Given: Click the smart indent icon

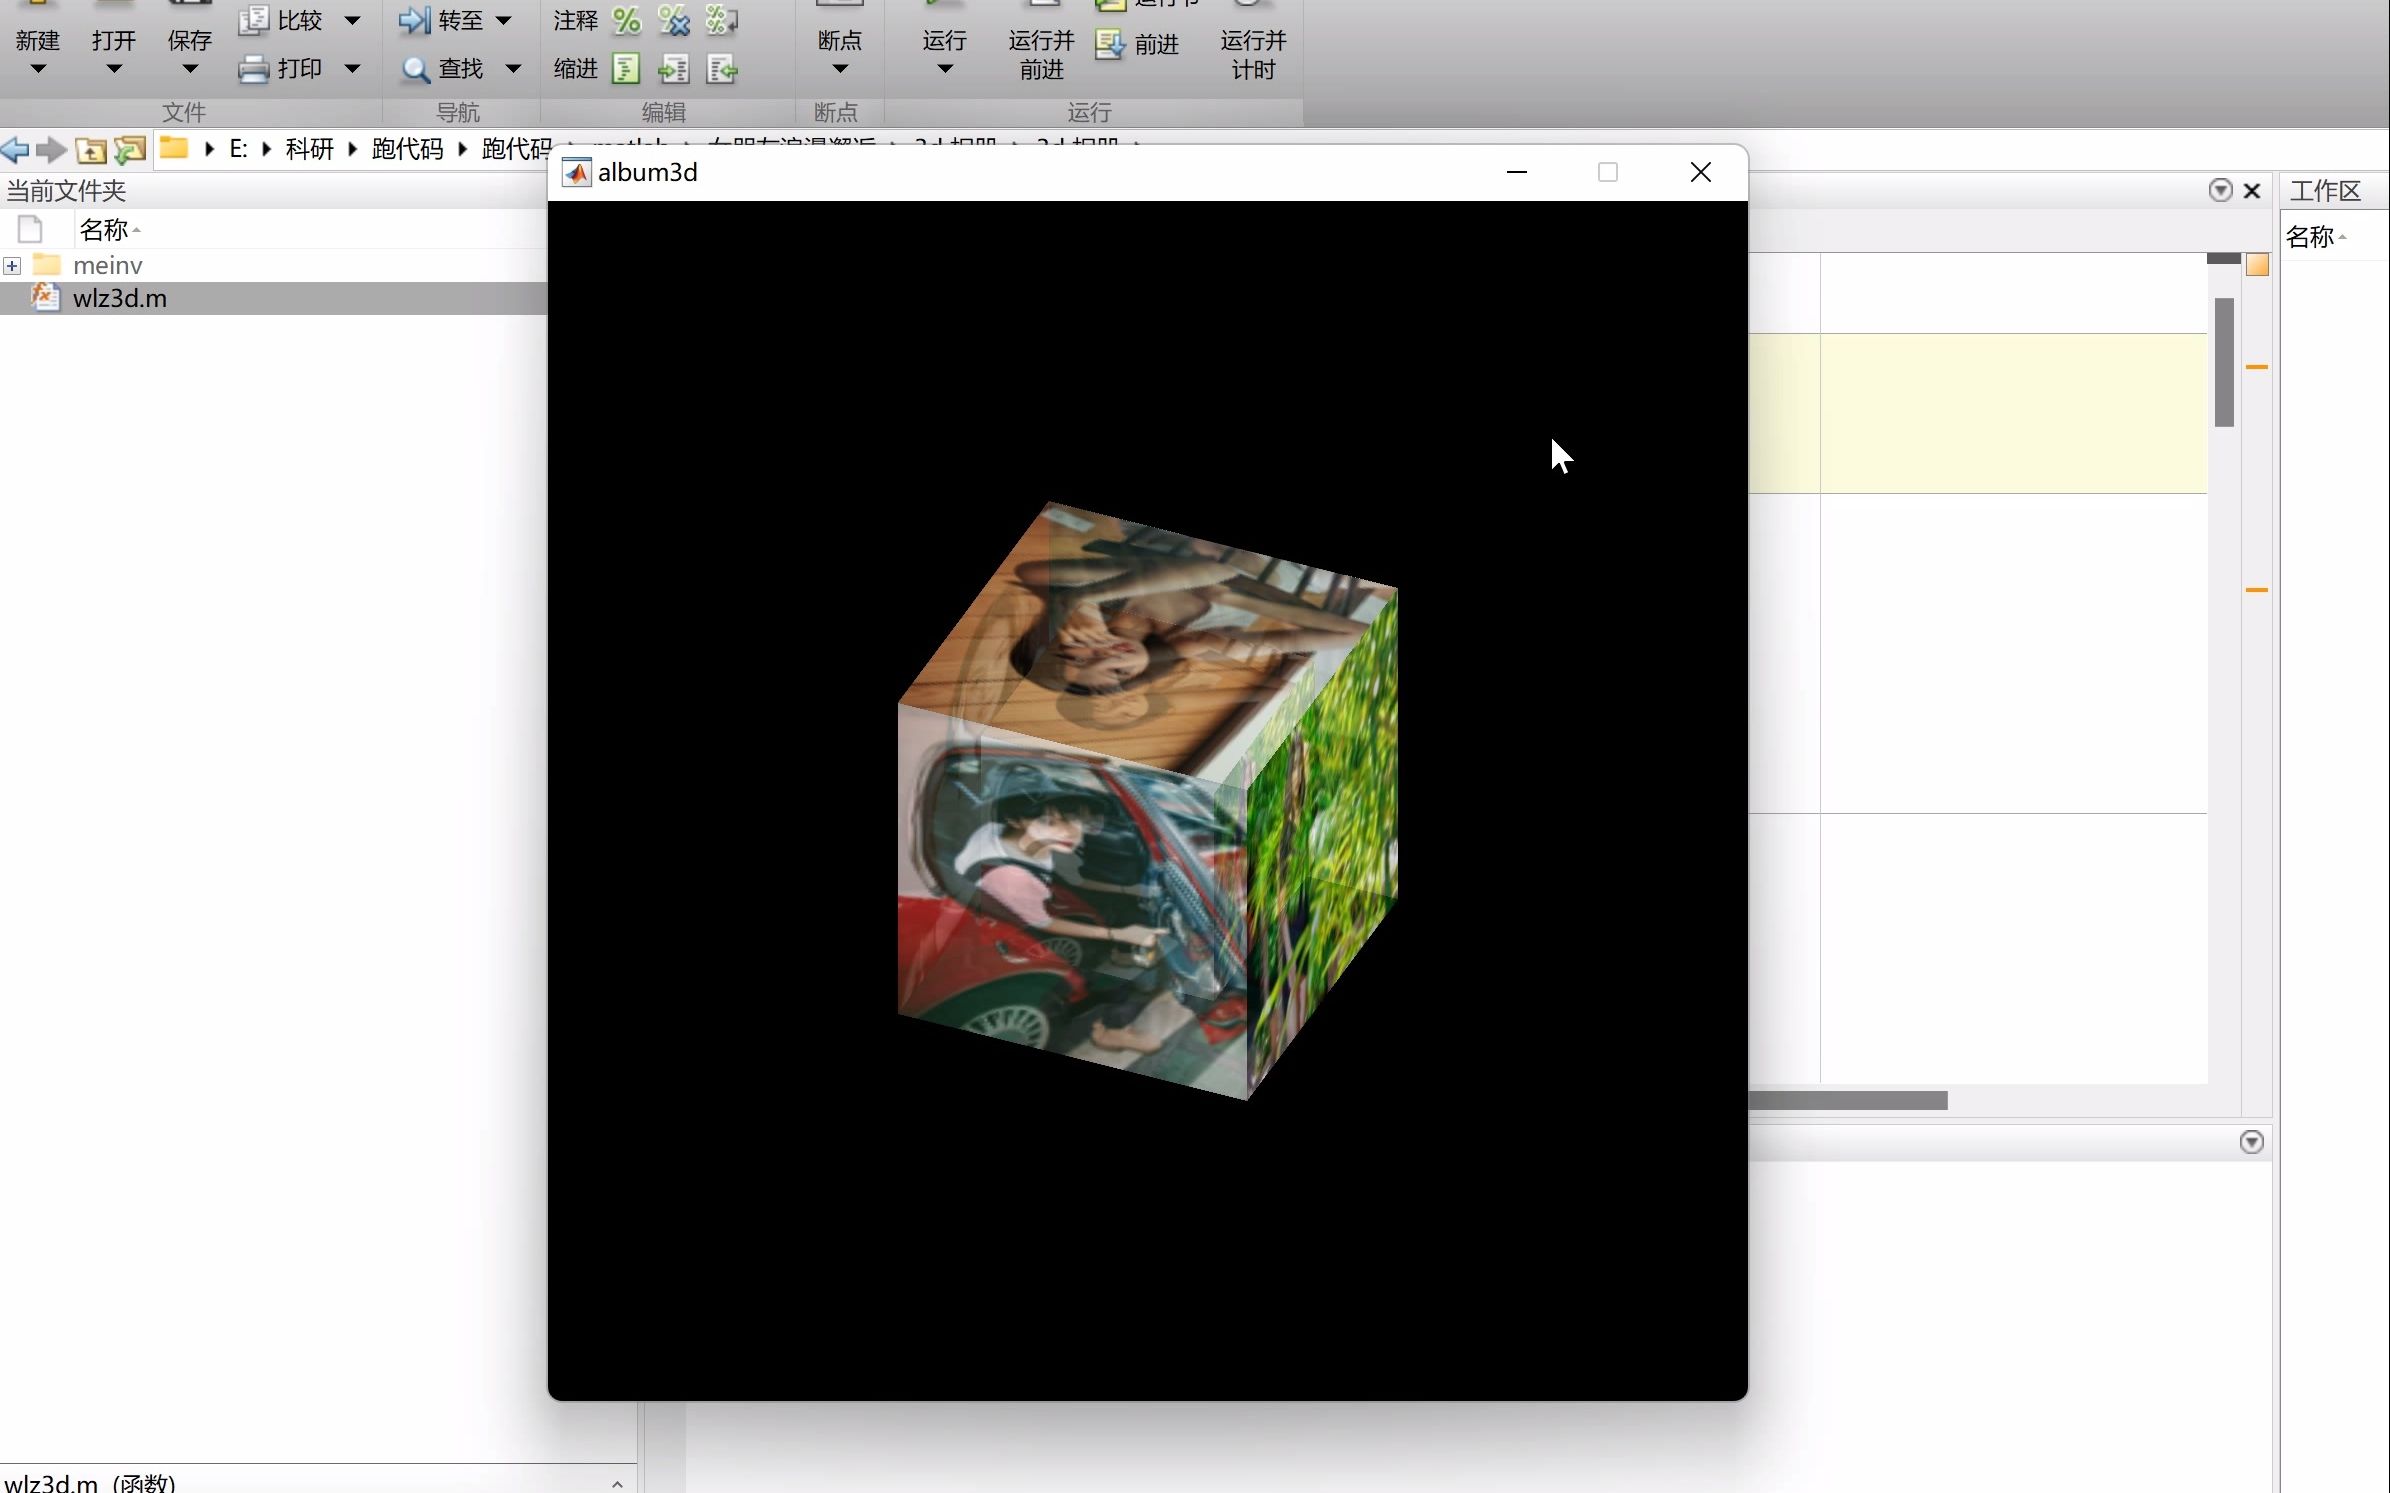Looking at the screenshot, I should [x=626, y=69].
